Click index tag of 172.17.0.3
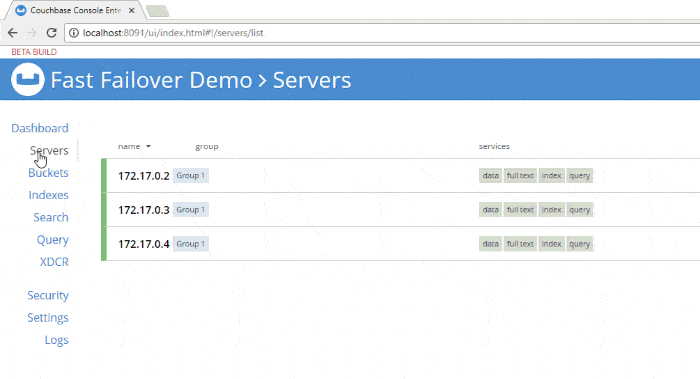This screenshot has width=700, height=379. 551,210
